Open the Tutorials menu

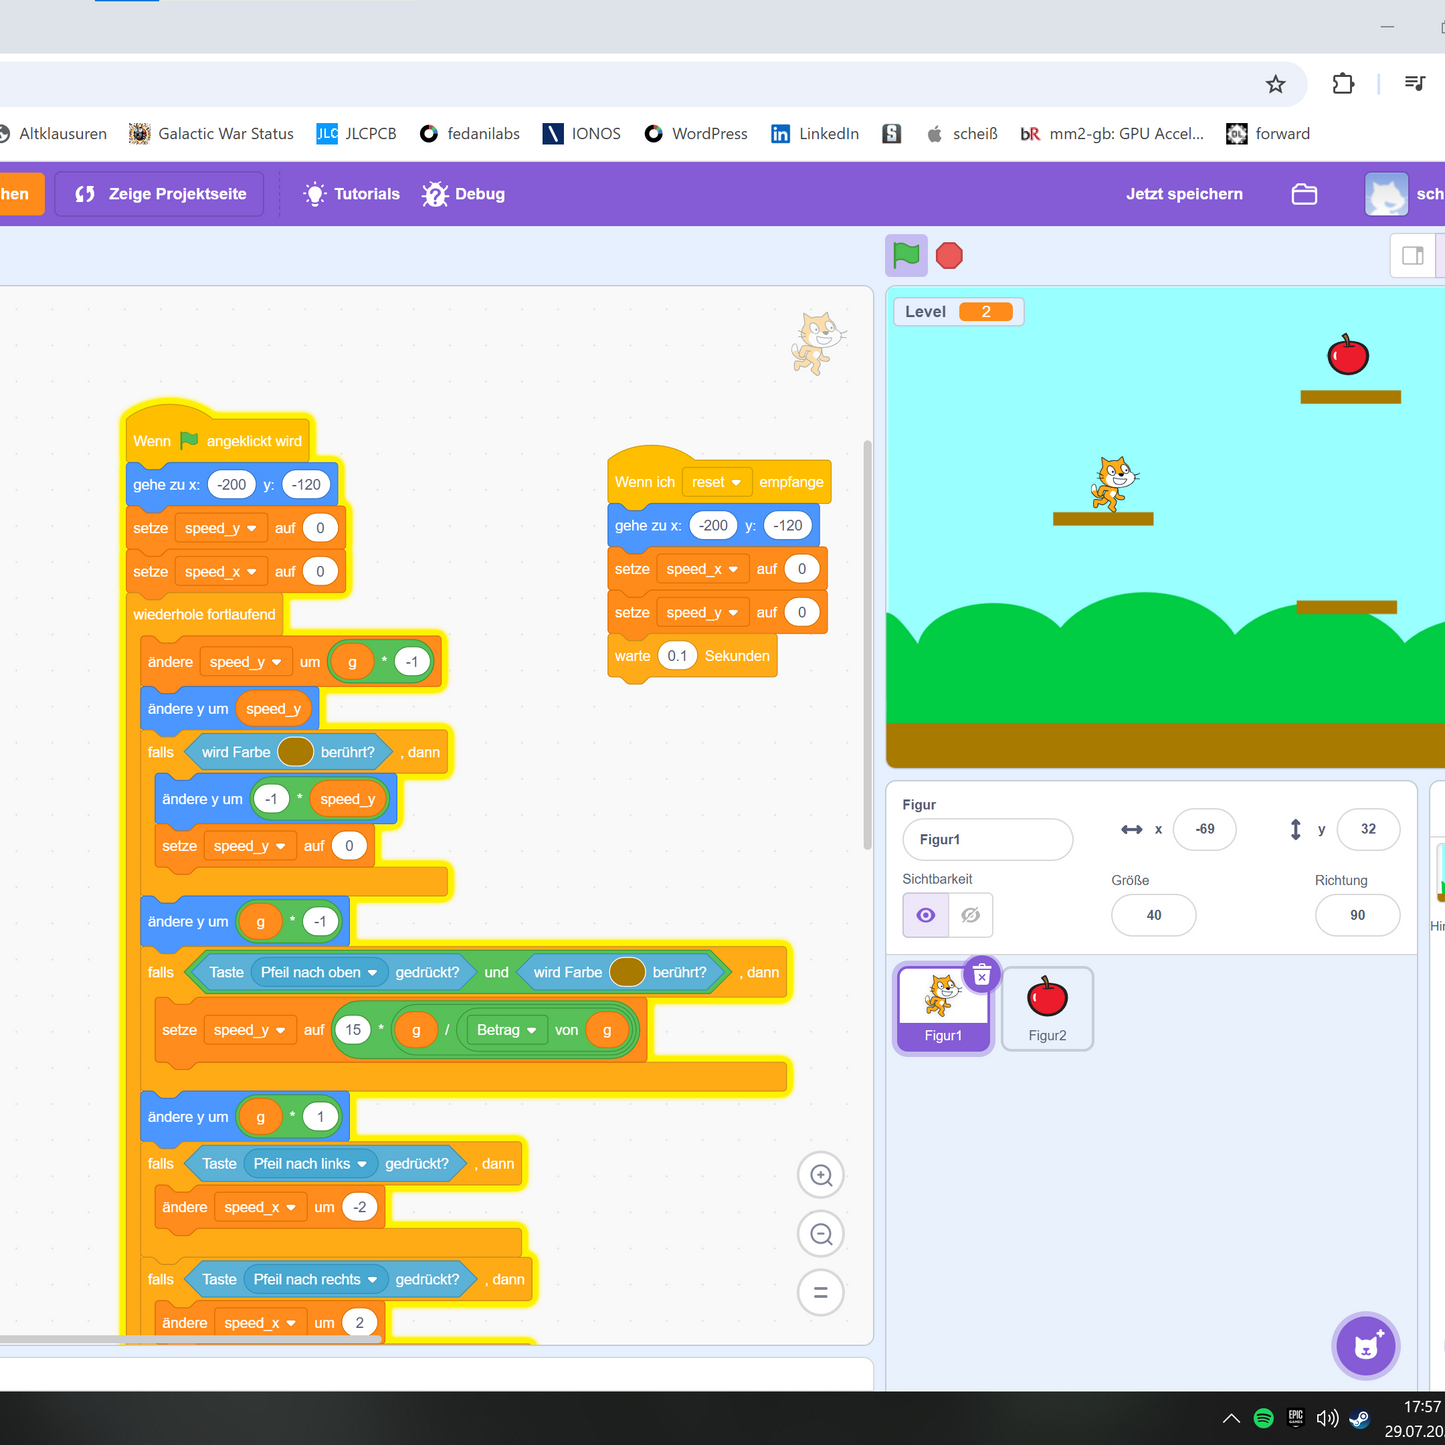[351, 194]
